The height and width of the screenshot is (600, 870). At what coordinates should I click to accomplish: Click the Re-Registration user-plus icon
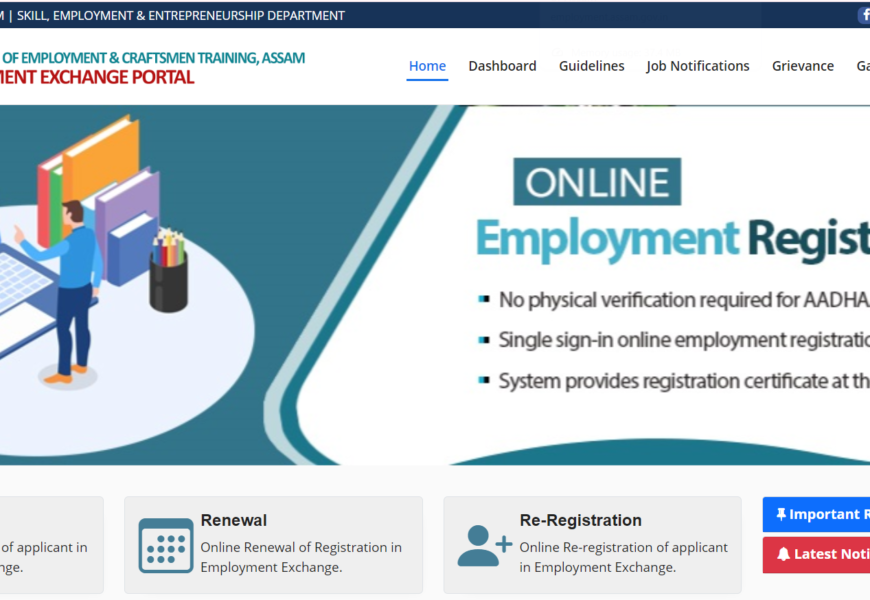[x=484, y=545]
